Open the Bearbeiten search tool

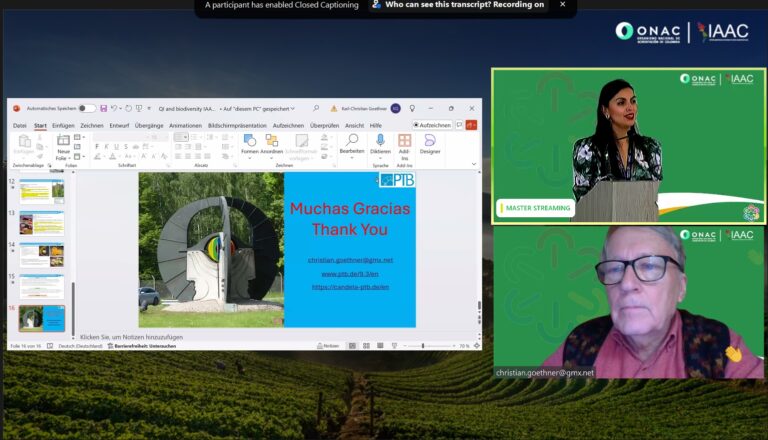click(352, 144)
